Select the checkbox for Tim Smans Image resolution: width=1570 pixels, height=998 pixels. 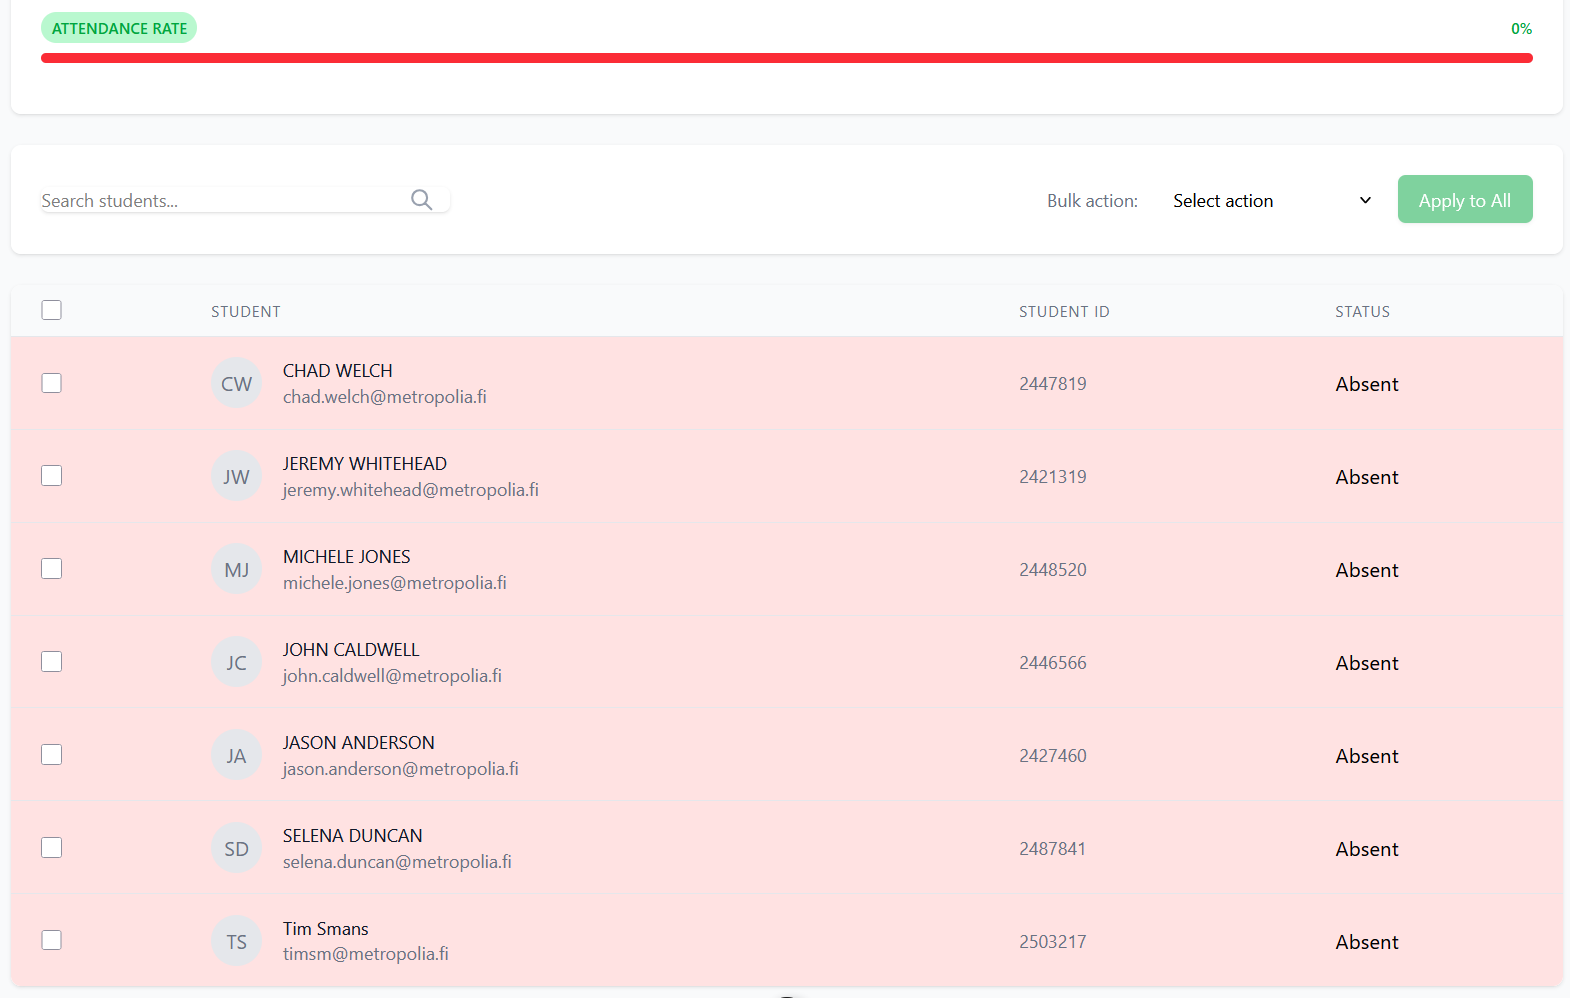pyautogui.click(x=52, y=940)
